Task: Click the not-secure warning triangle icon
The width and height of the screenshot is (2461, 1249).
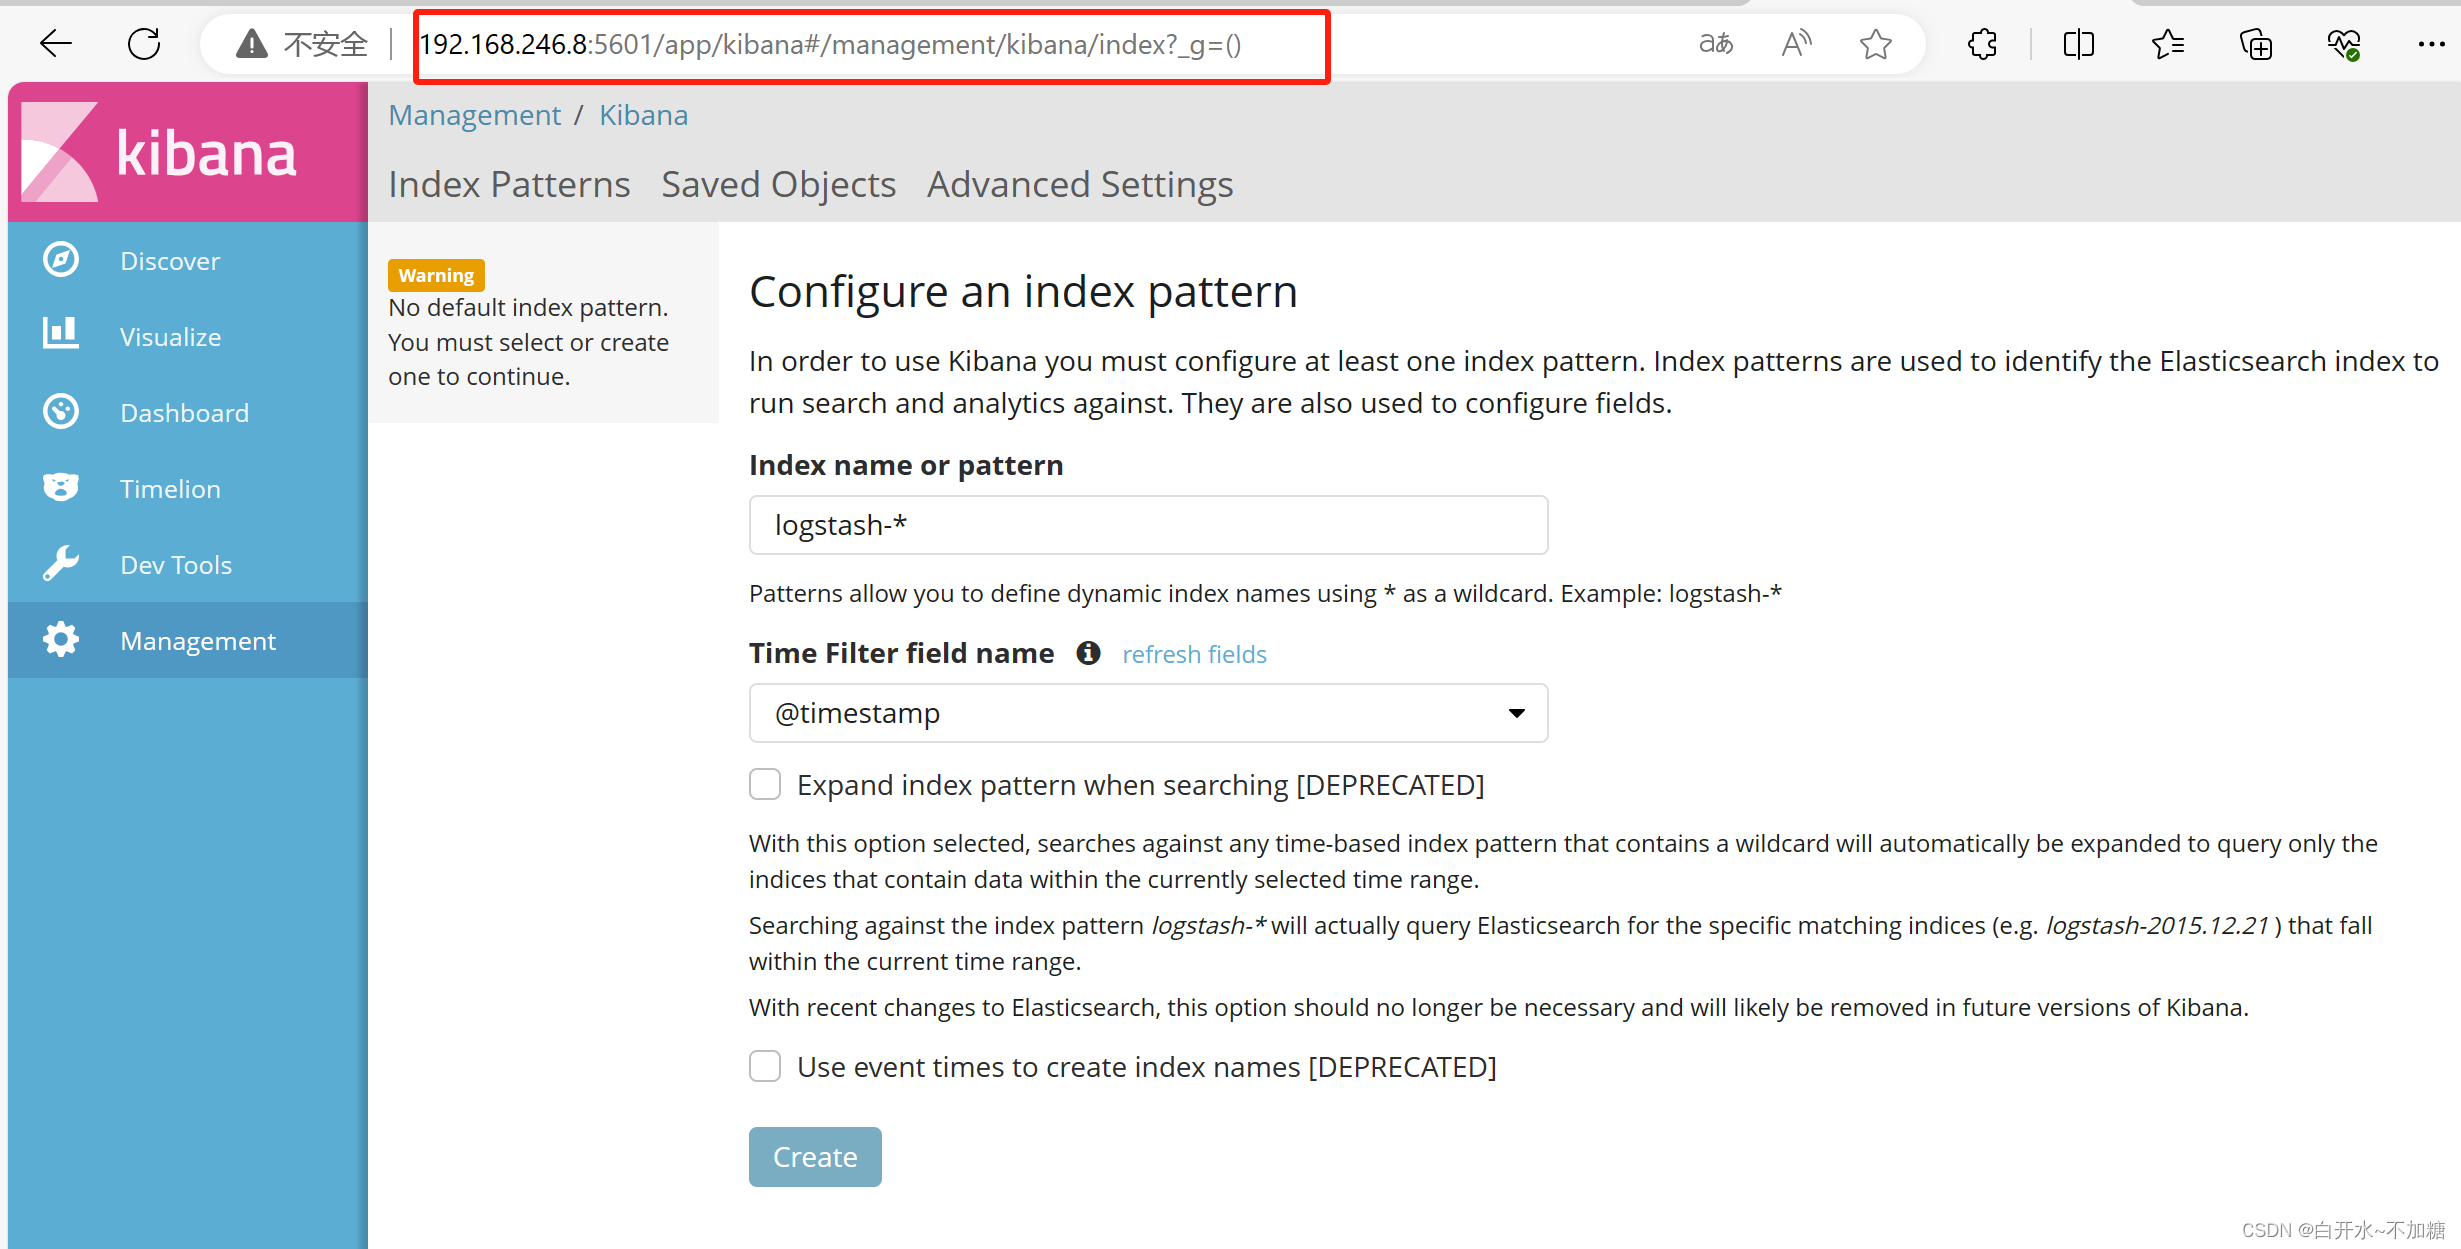Action: (251, 44)
